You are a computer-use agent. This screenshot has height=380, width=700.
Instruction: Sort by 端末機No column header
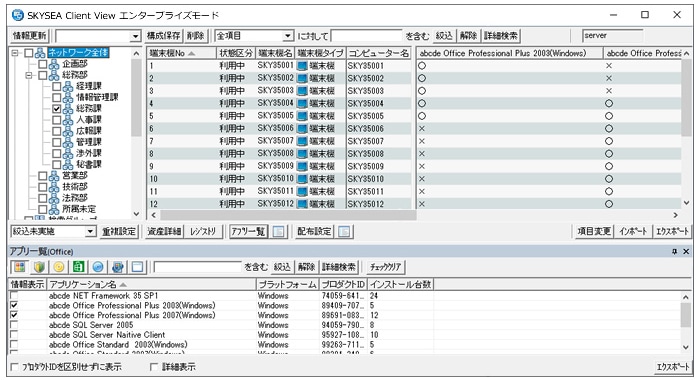(181, 53)
